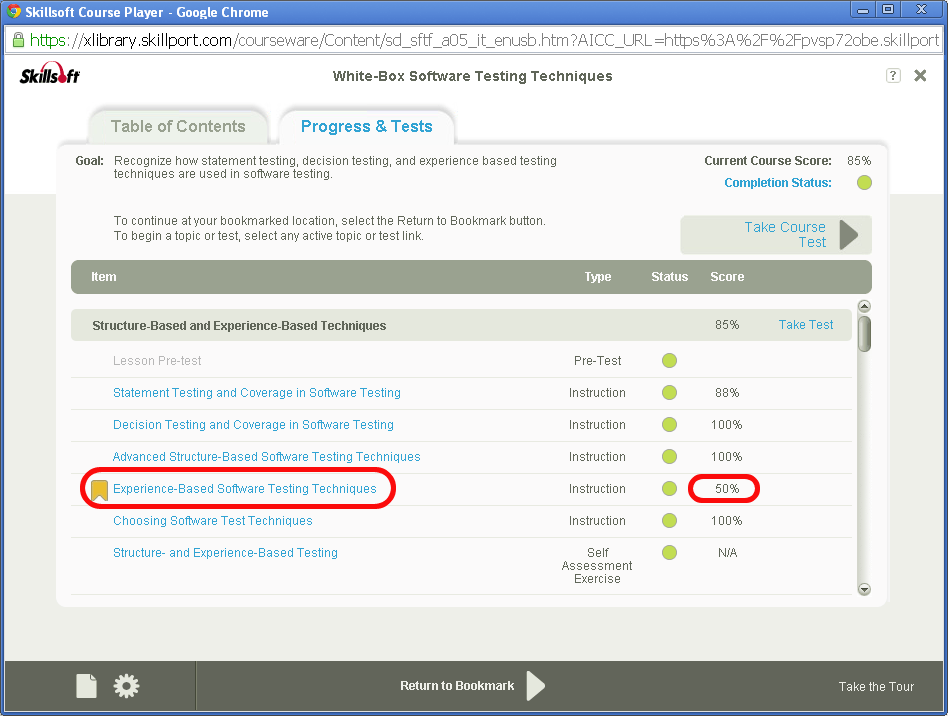Viewport: 948px width, 716px height.
Task: Open Choosing Software Test Techniques topic
Action: (212, 521)
